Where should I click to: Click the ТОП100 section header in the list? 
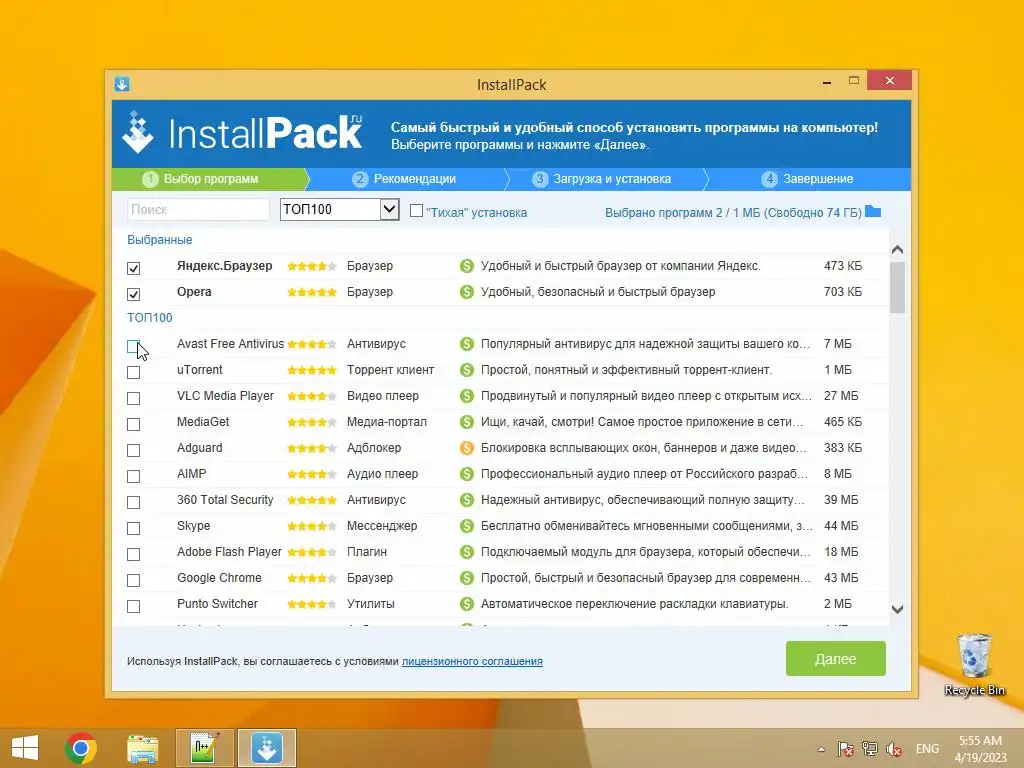(x=150, y=318)
